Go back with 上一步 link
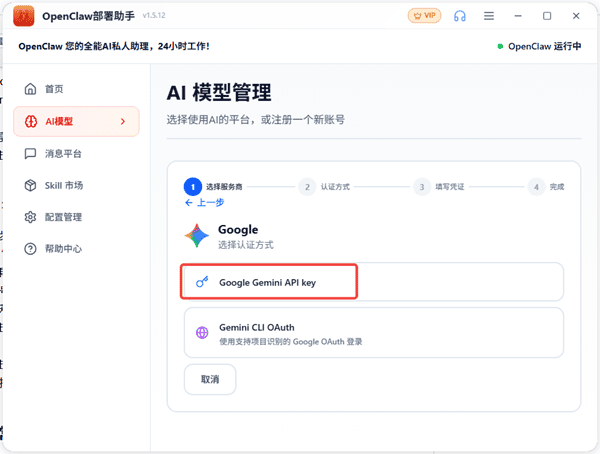The width and height of the screenshot is (600, 454). click(204, 203)
